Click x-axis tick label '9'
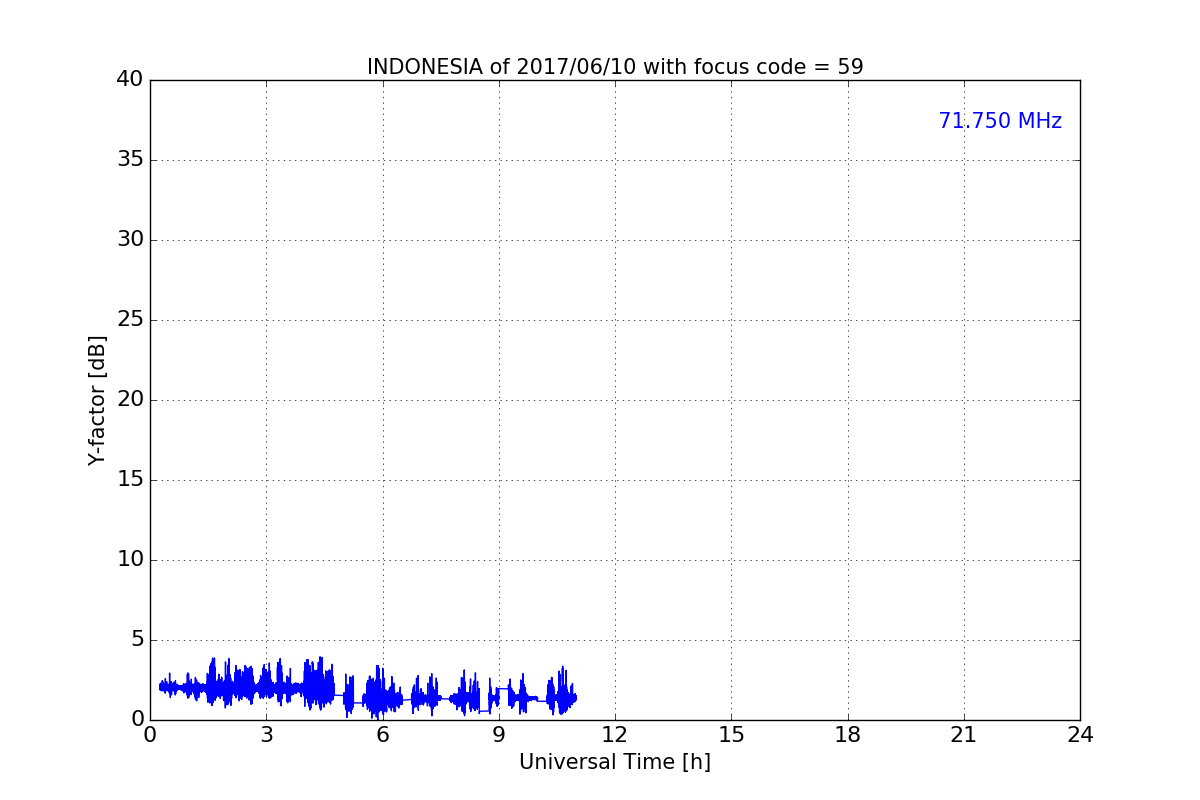Viewport: 1200px width, 800px height. [x=499, y=735]
